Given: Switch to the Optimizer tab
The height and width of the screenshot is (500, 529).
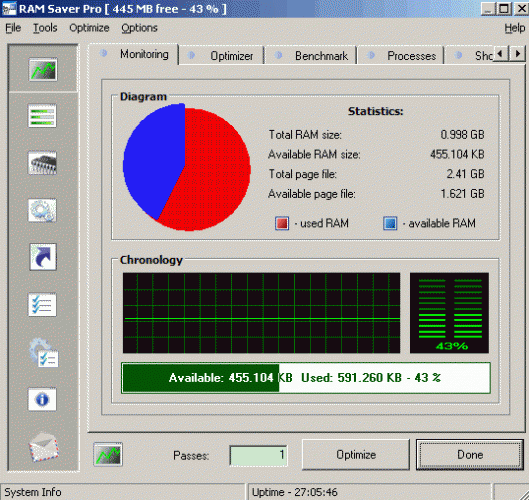Looking at the screenshot, I should coord(221,56).
